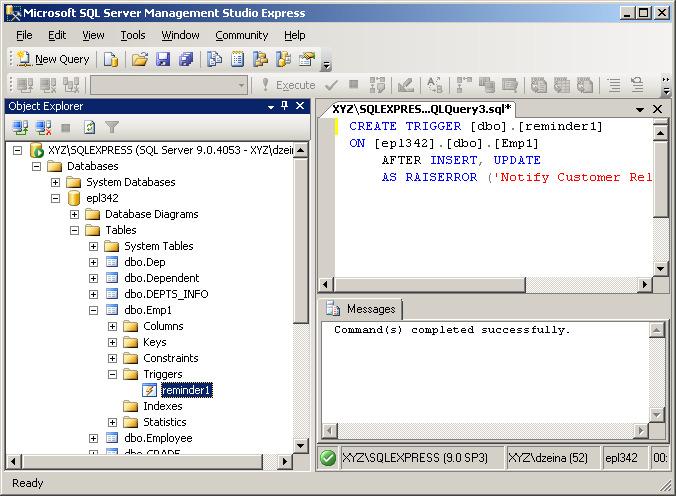Screen dimensions: 676x496
Task: Click the Registered Servers toolbar icon
Action: point(214,59)
